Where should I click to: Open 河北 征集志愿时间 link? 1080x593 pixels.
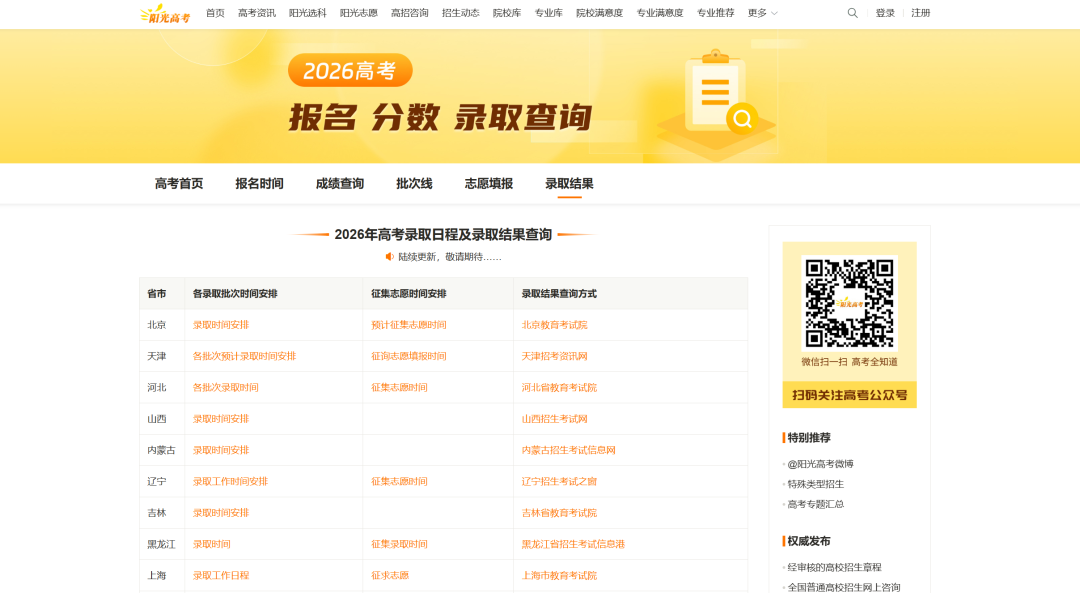click(399, 388)
